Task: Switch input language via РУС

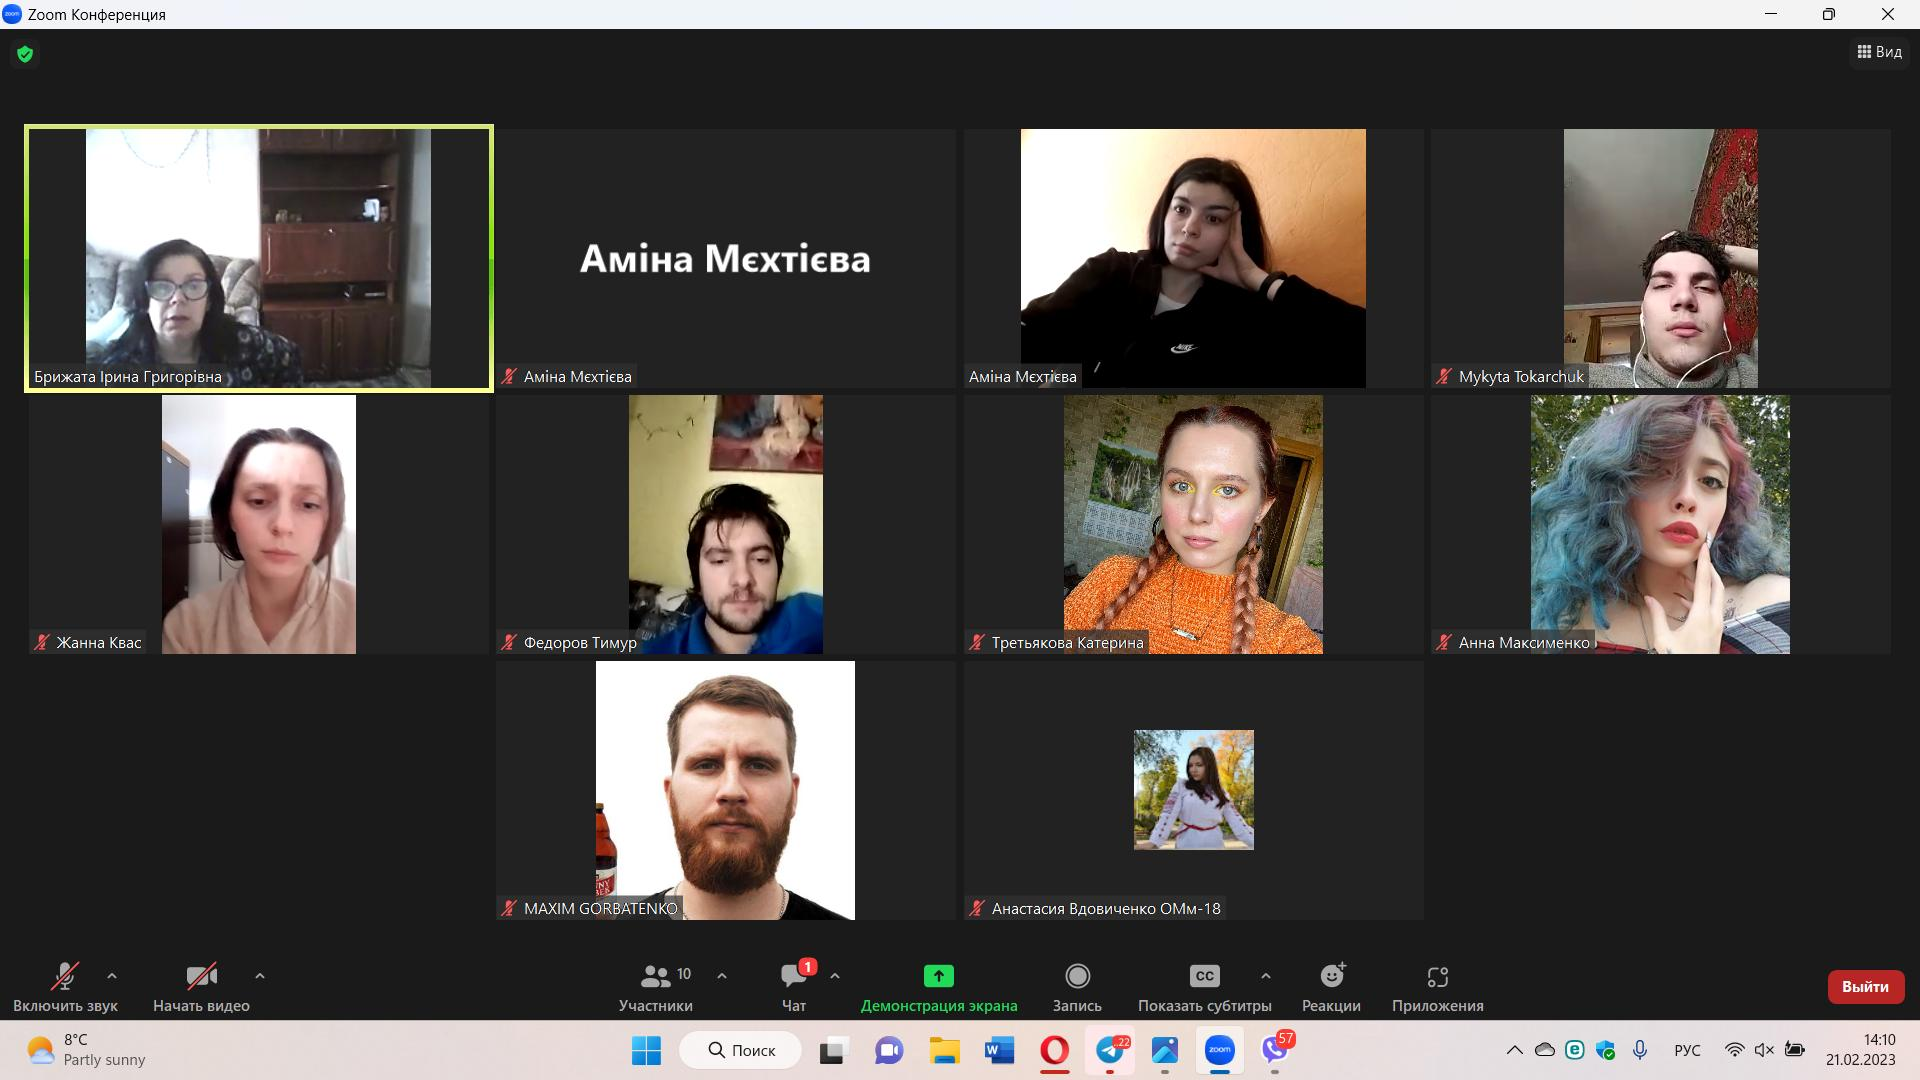Action: pyautogui.click(x=1687, y=1050)
